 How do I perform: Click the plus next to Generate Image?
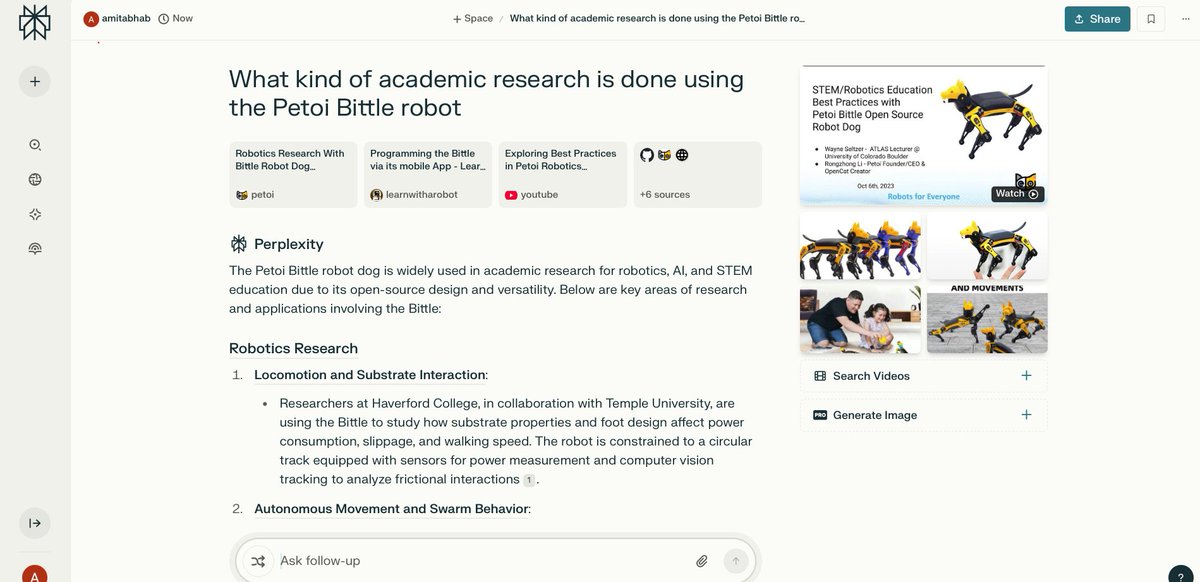coord(1026,415)
